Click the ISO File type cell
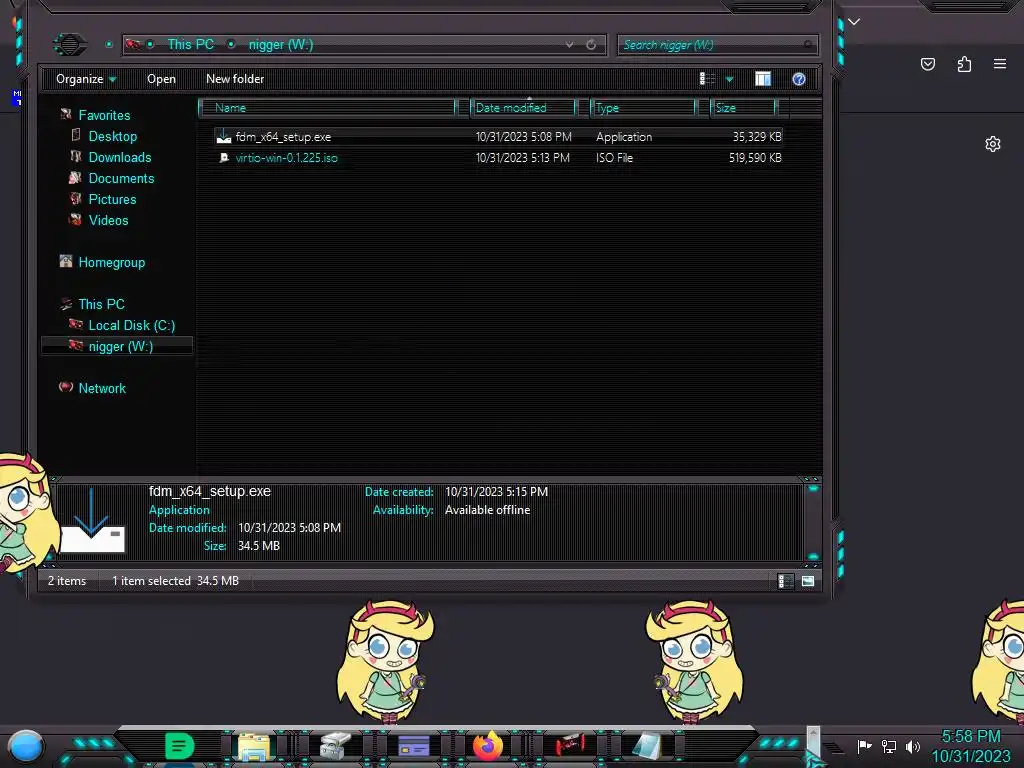The width and height of the screenshot is (1024, 768). [614, 157]
